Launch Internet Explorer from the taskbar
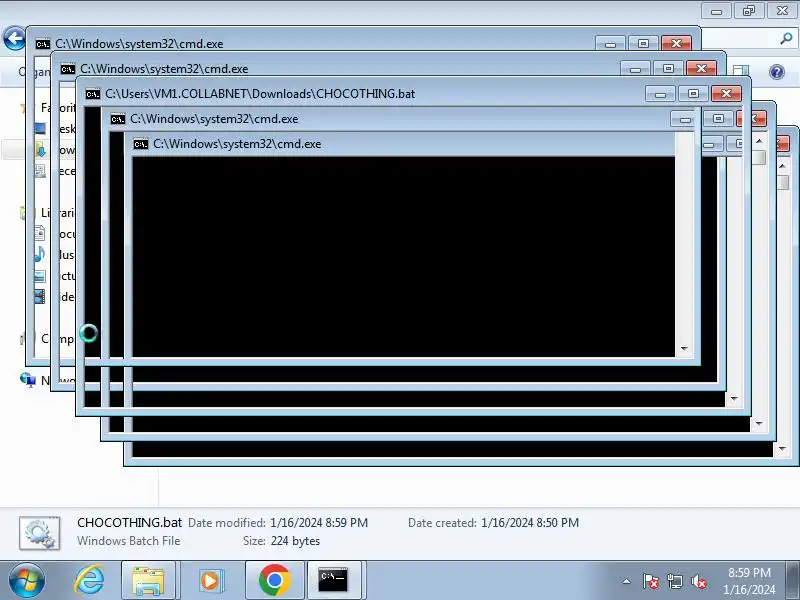Screen dimensions: 800x600 click(89, 581)
